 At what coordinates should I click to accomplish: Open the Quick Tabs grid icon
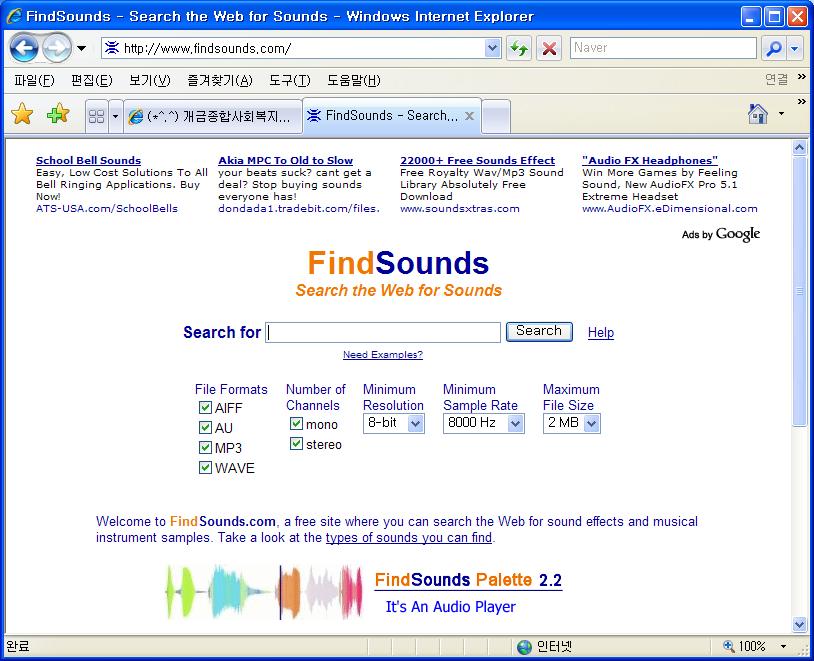[97, 116]
